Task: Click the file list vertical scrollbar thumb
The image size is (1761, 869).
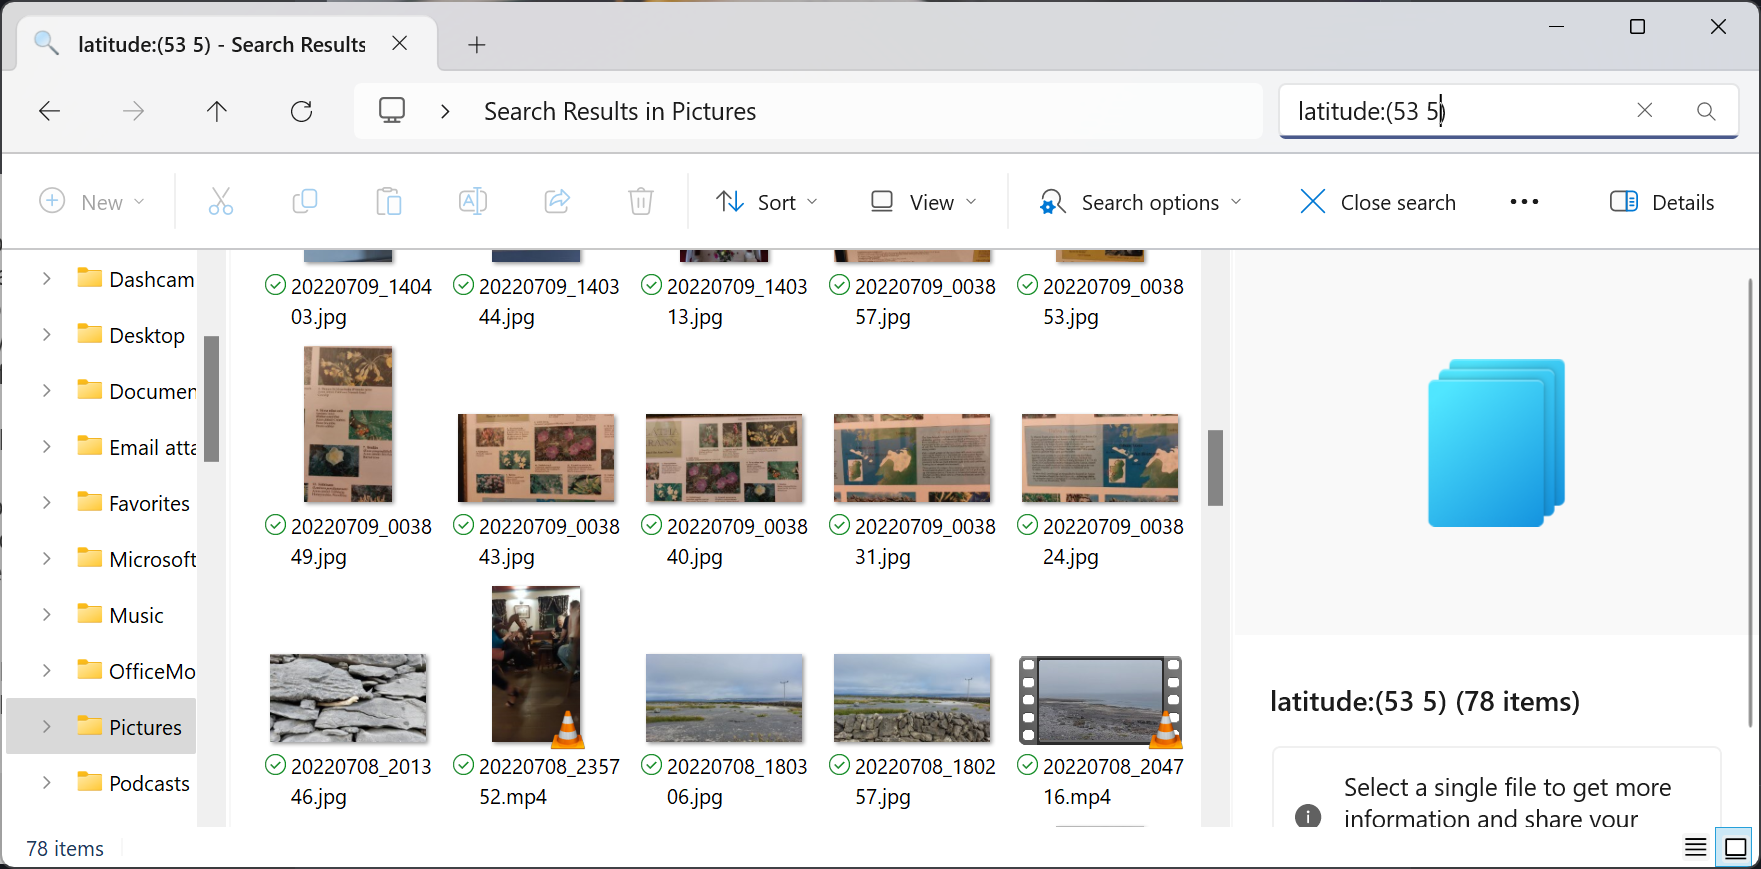Action: (1215, 467)
